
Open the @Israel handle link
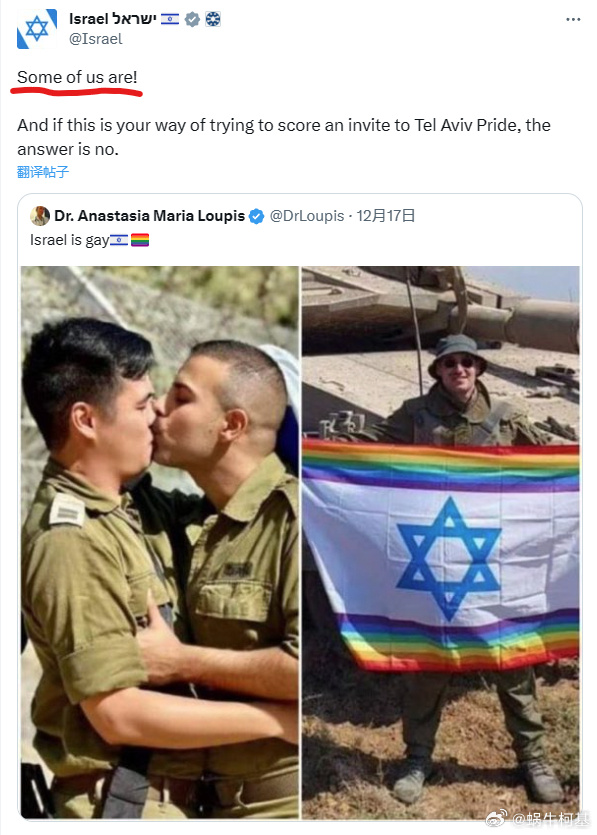pos(95,39)
